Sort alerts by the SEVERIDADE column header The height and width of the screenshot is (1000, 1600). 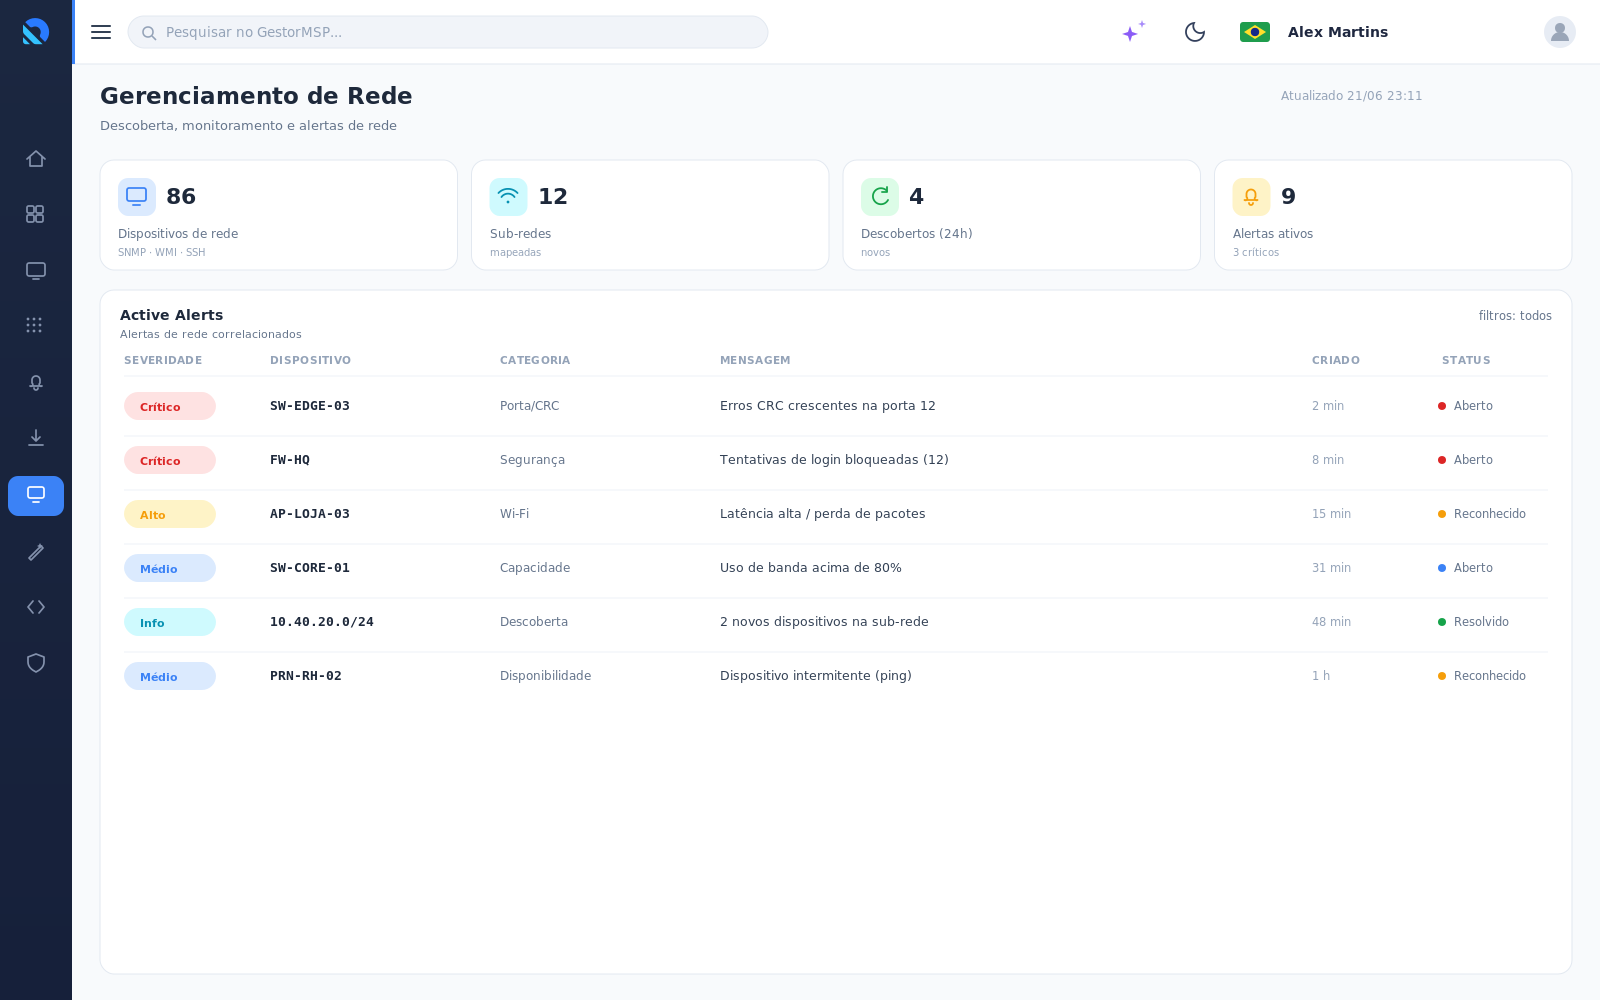(x=163, y=360)
